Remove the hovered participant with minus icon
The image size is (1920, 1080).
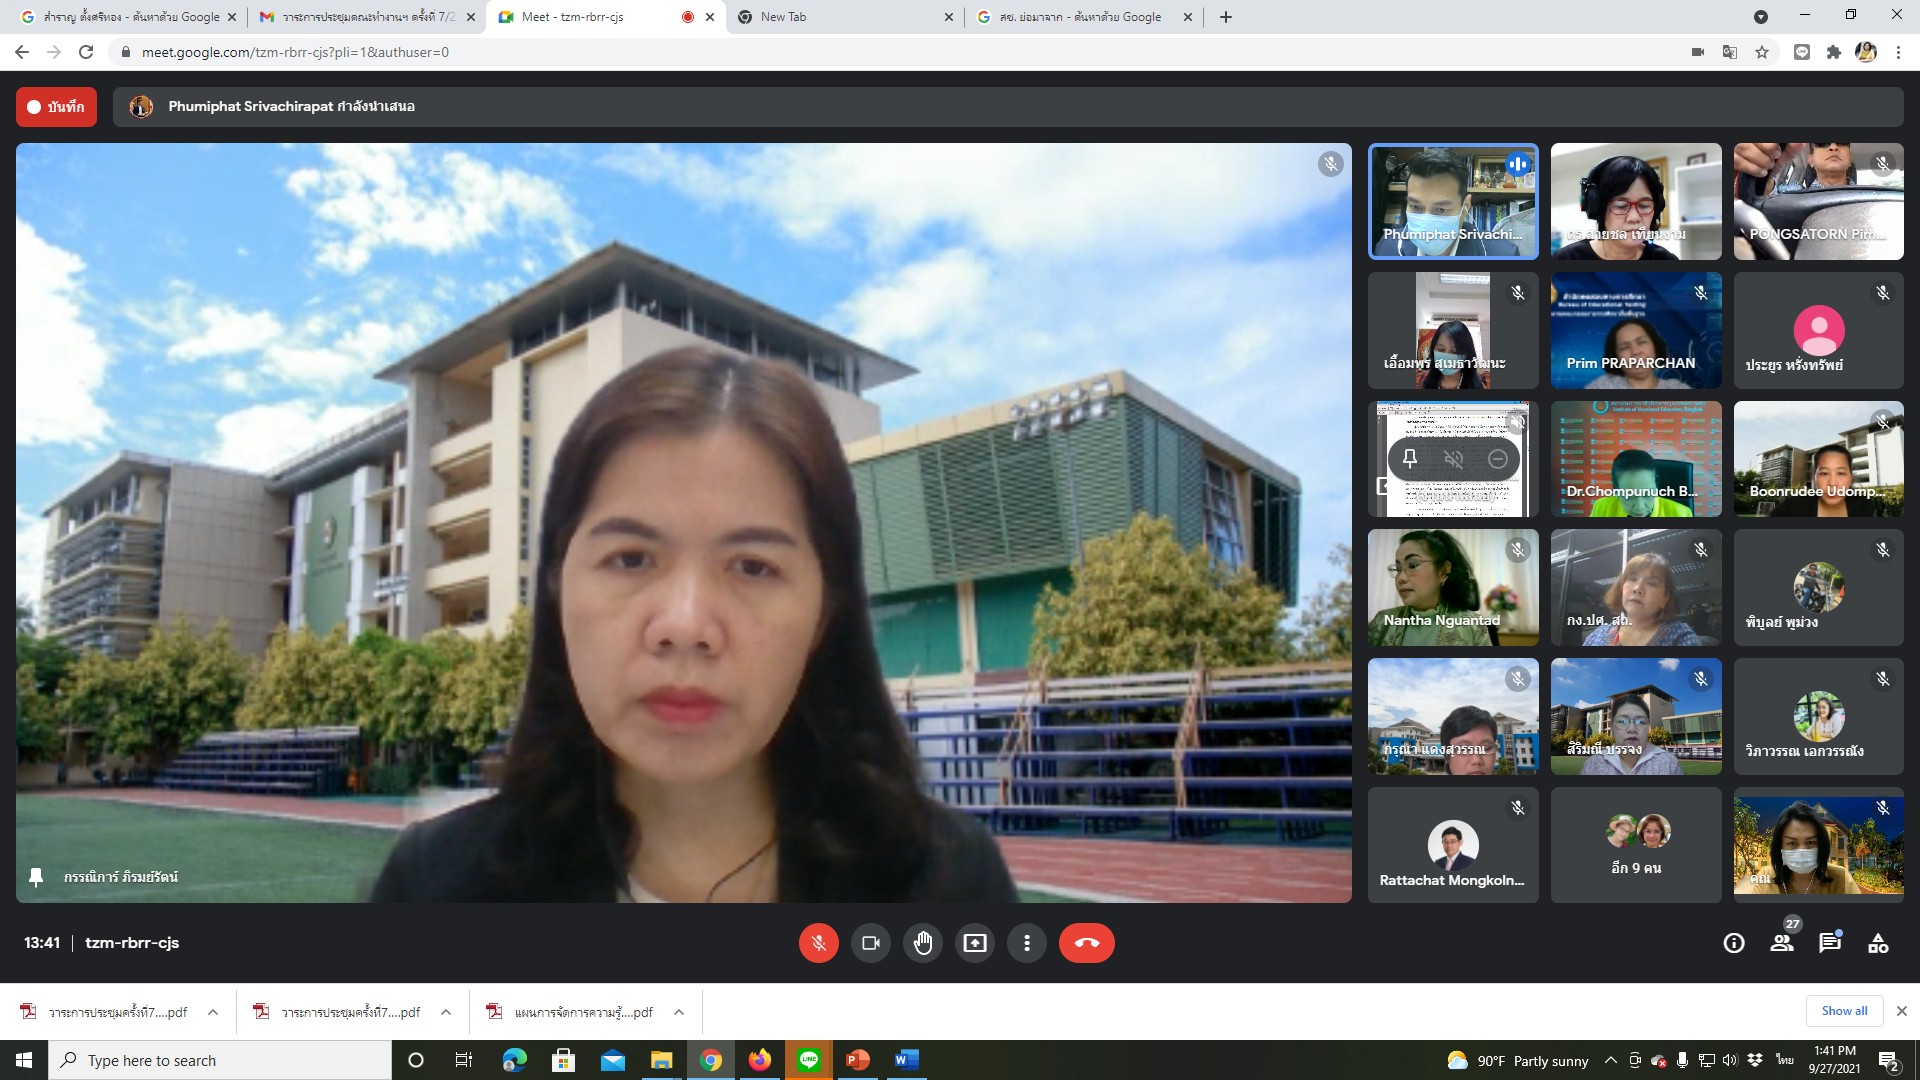pyautogui.click(x=1497, y=459)
